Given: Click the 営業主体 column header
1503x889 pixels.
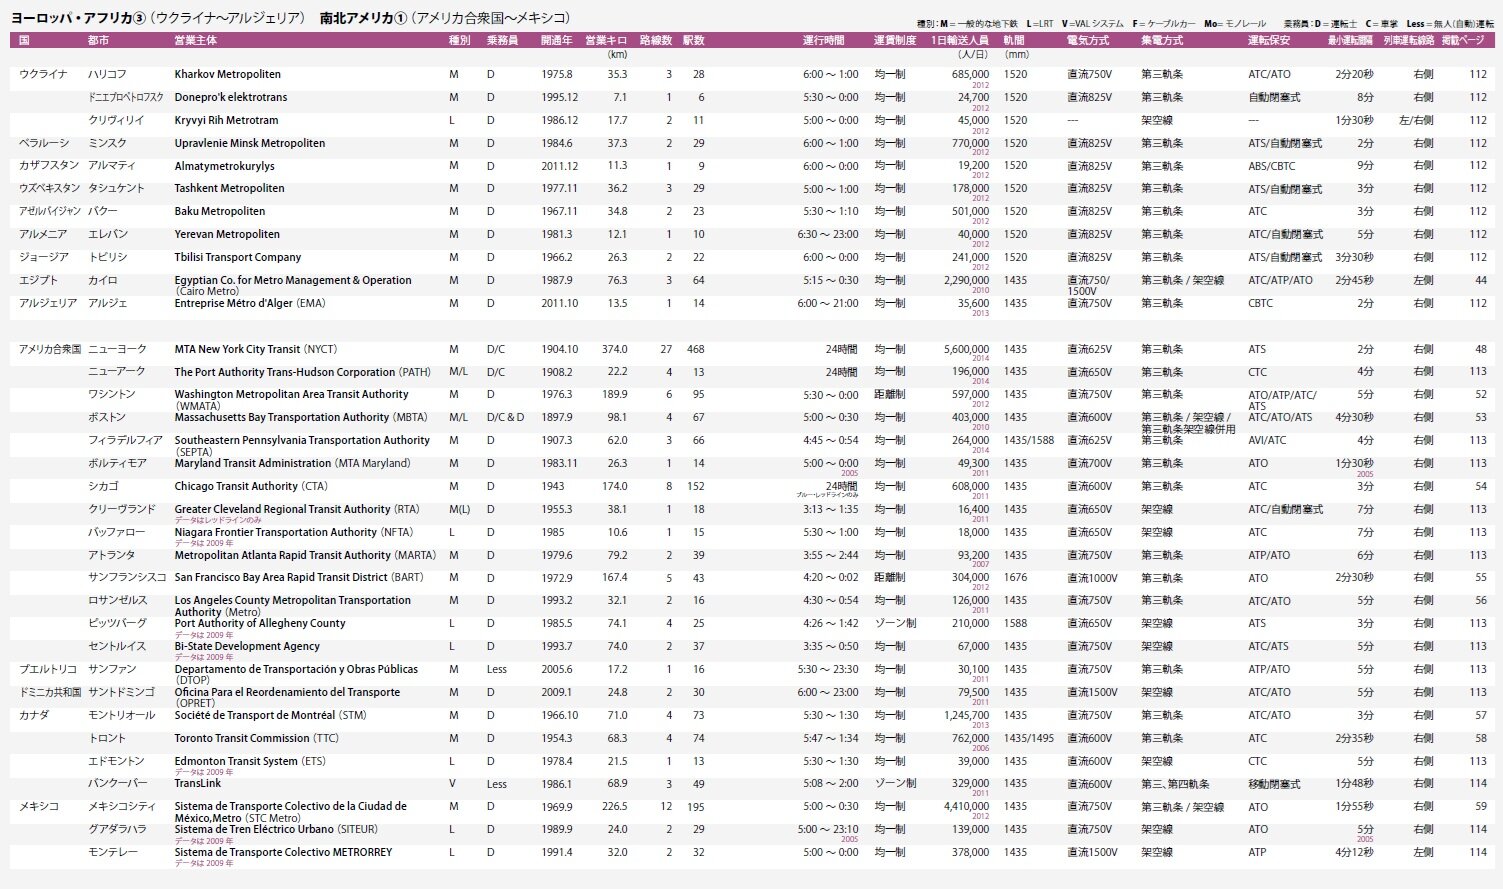Looking at the screenshot, I should [x=195, y=40].
